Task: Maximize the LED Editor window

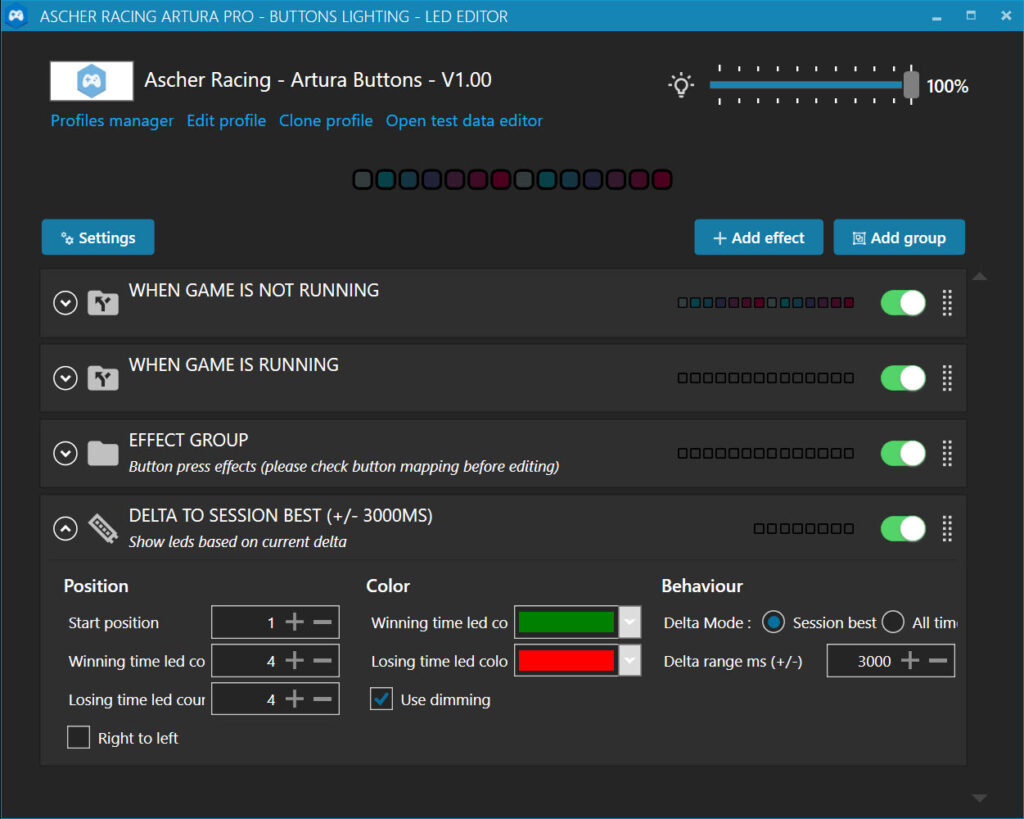Action: [x=971, y=16]
